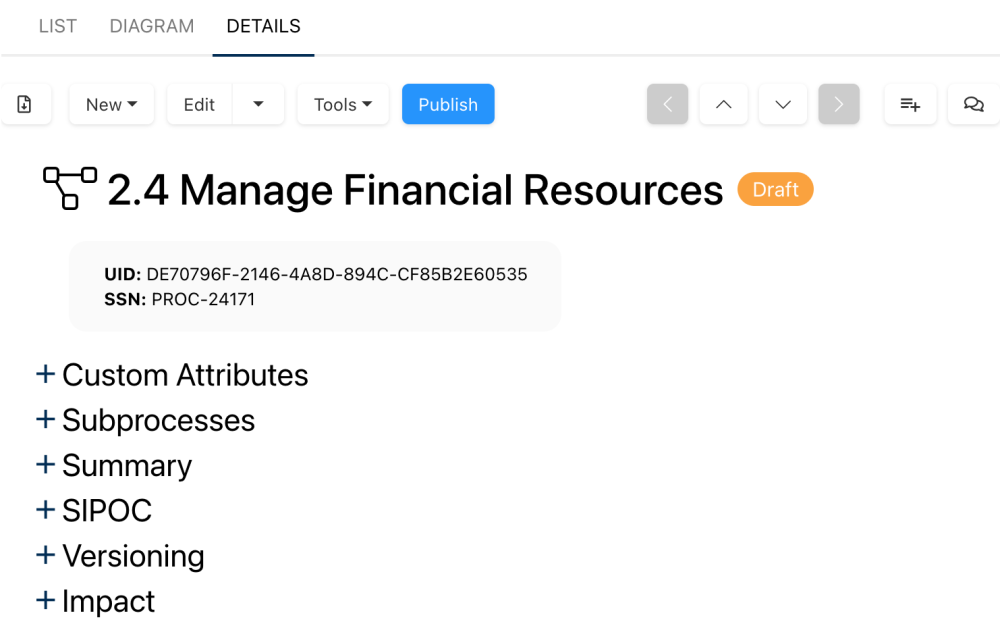Click the down chevron navigation button
Viewport: 1000px width, 628px height.
click(x=783, y=104)
